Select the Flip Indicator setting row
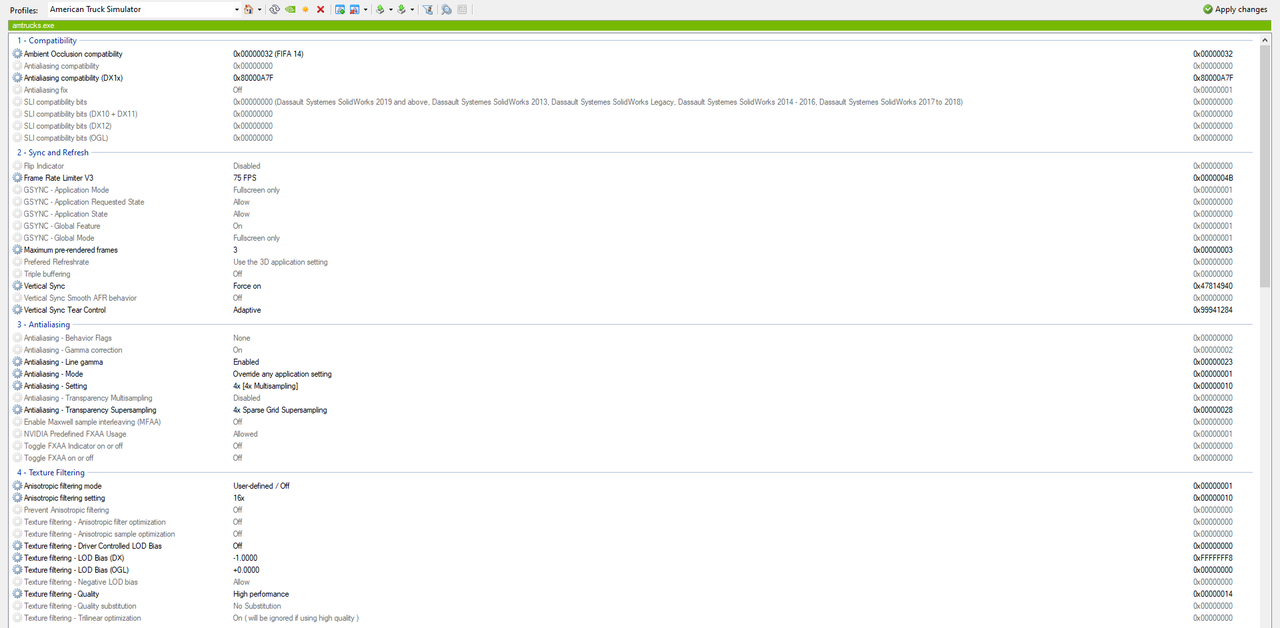Image resolution: width=1280 pixels, height=628 pixels. click(634, 166)
